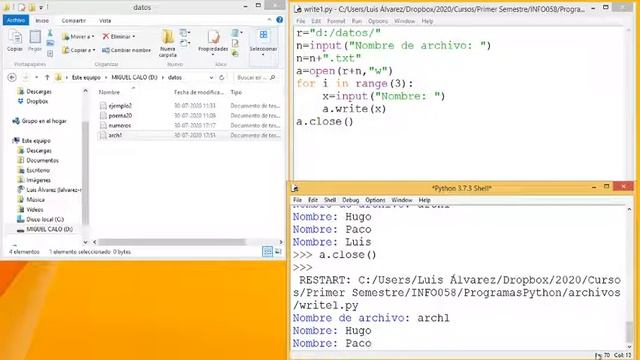Open the recent locations dropdown beside back arrows

pos(36,78)
